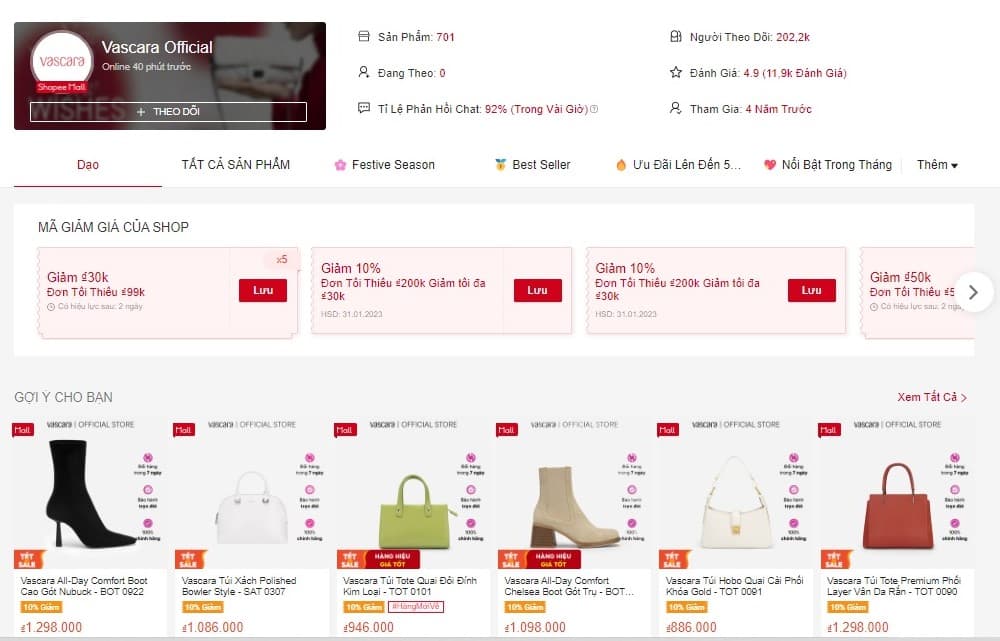Switch to the TẤT CẢ SẢN PHẨM tab
The height and width of the screenshot is (641, 1000).
pos(235,165)
